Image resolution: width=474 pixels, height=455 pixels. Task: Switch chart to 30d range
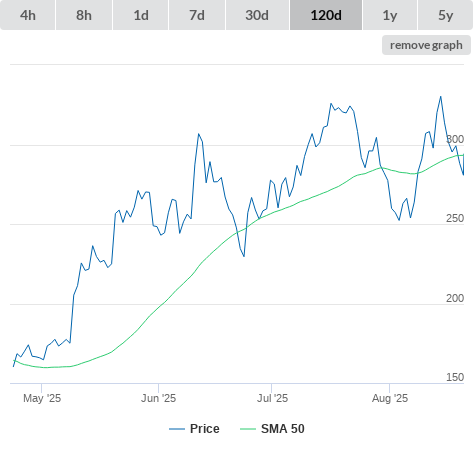(257, 15)
